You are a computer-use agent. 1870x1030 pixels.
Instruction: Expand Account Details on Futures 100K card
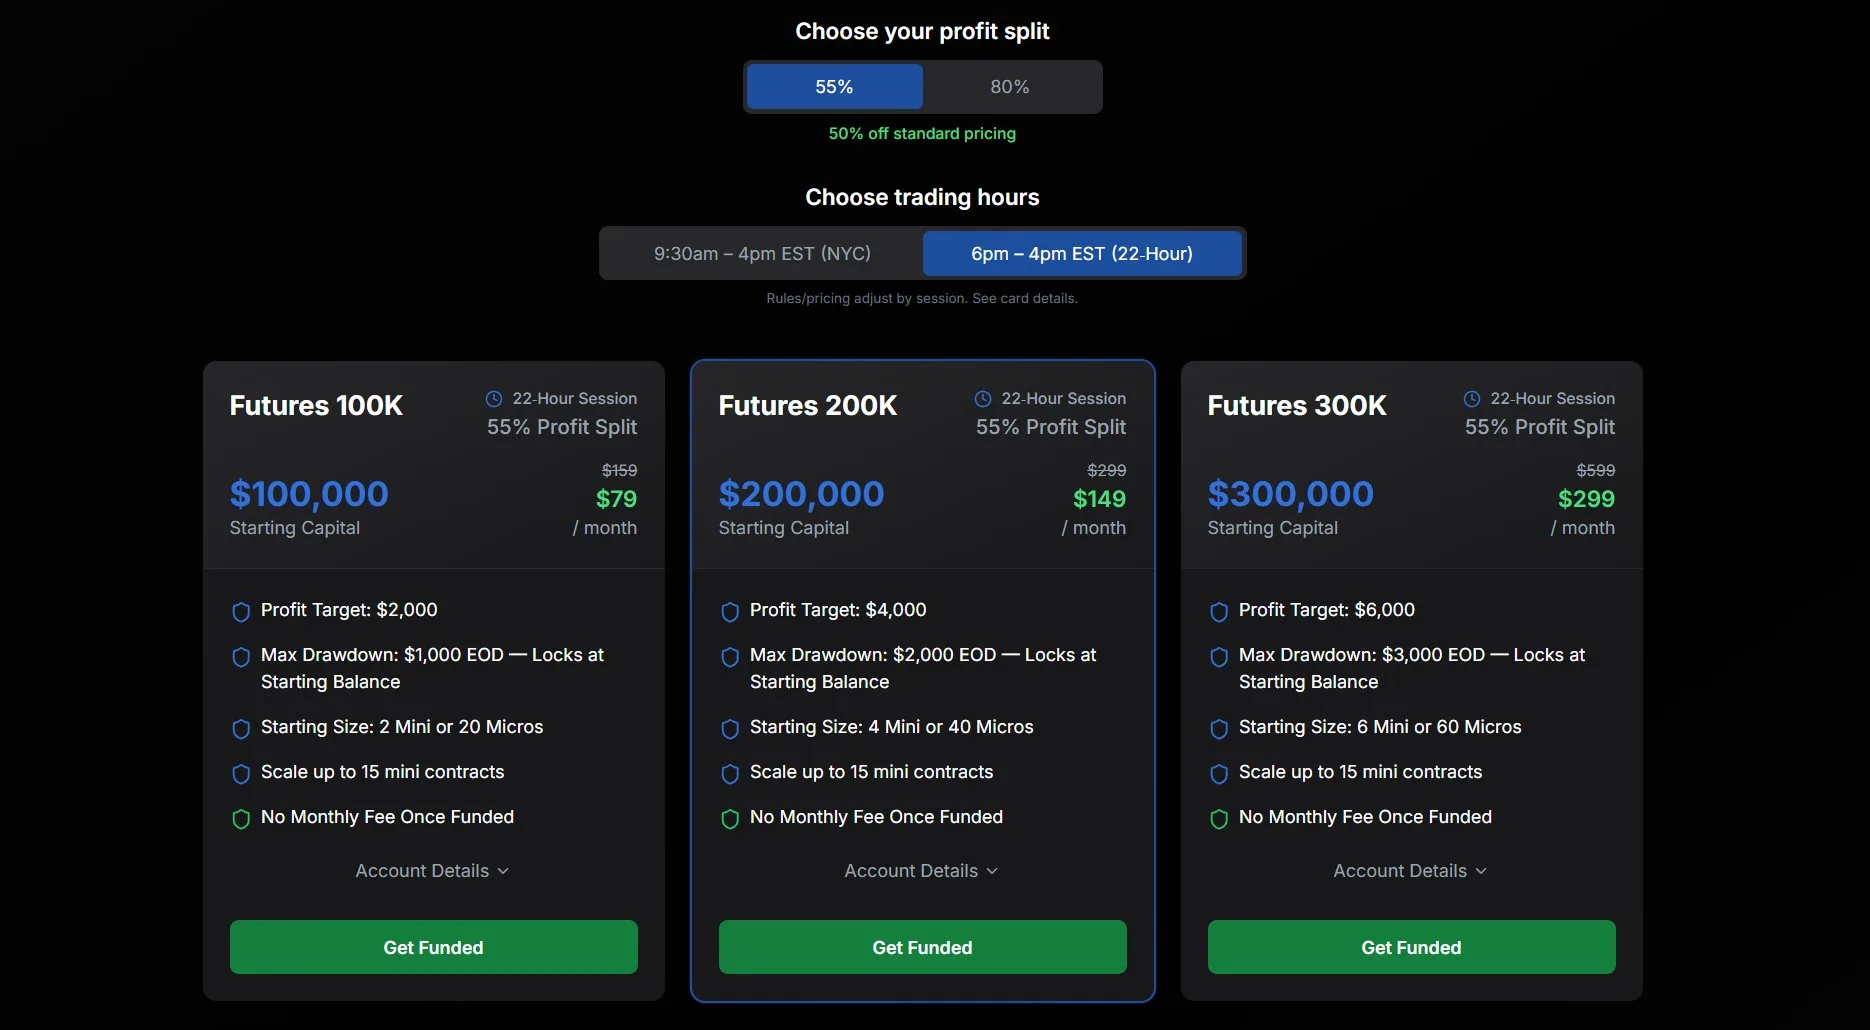(433, 871)
